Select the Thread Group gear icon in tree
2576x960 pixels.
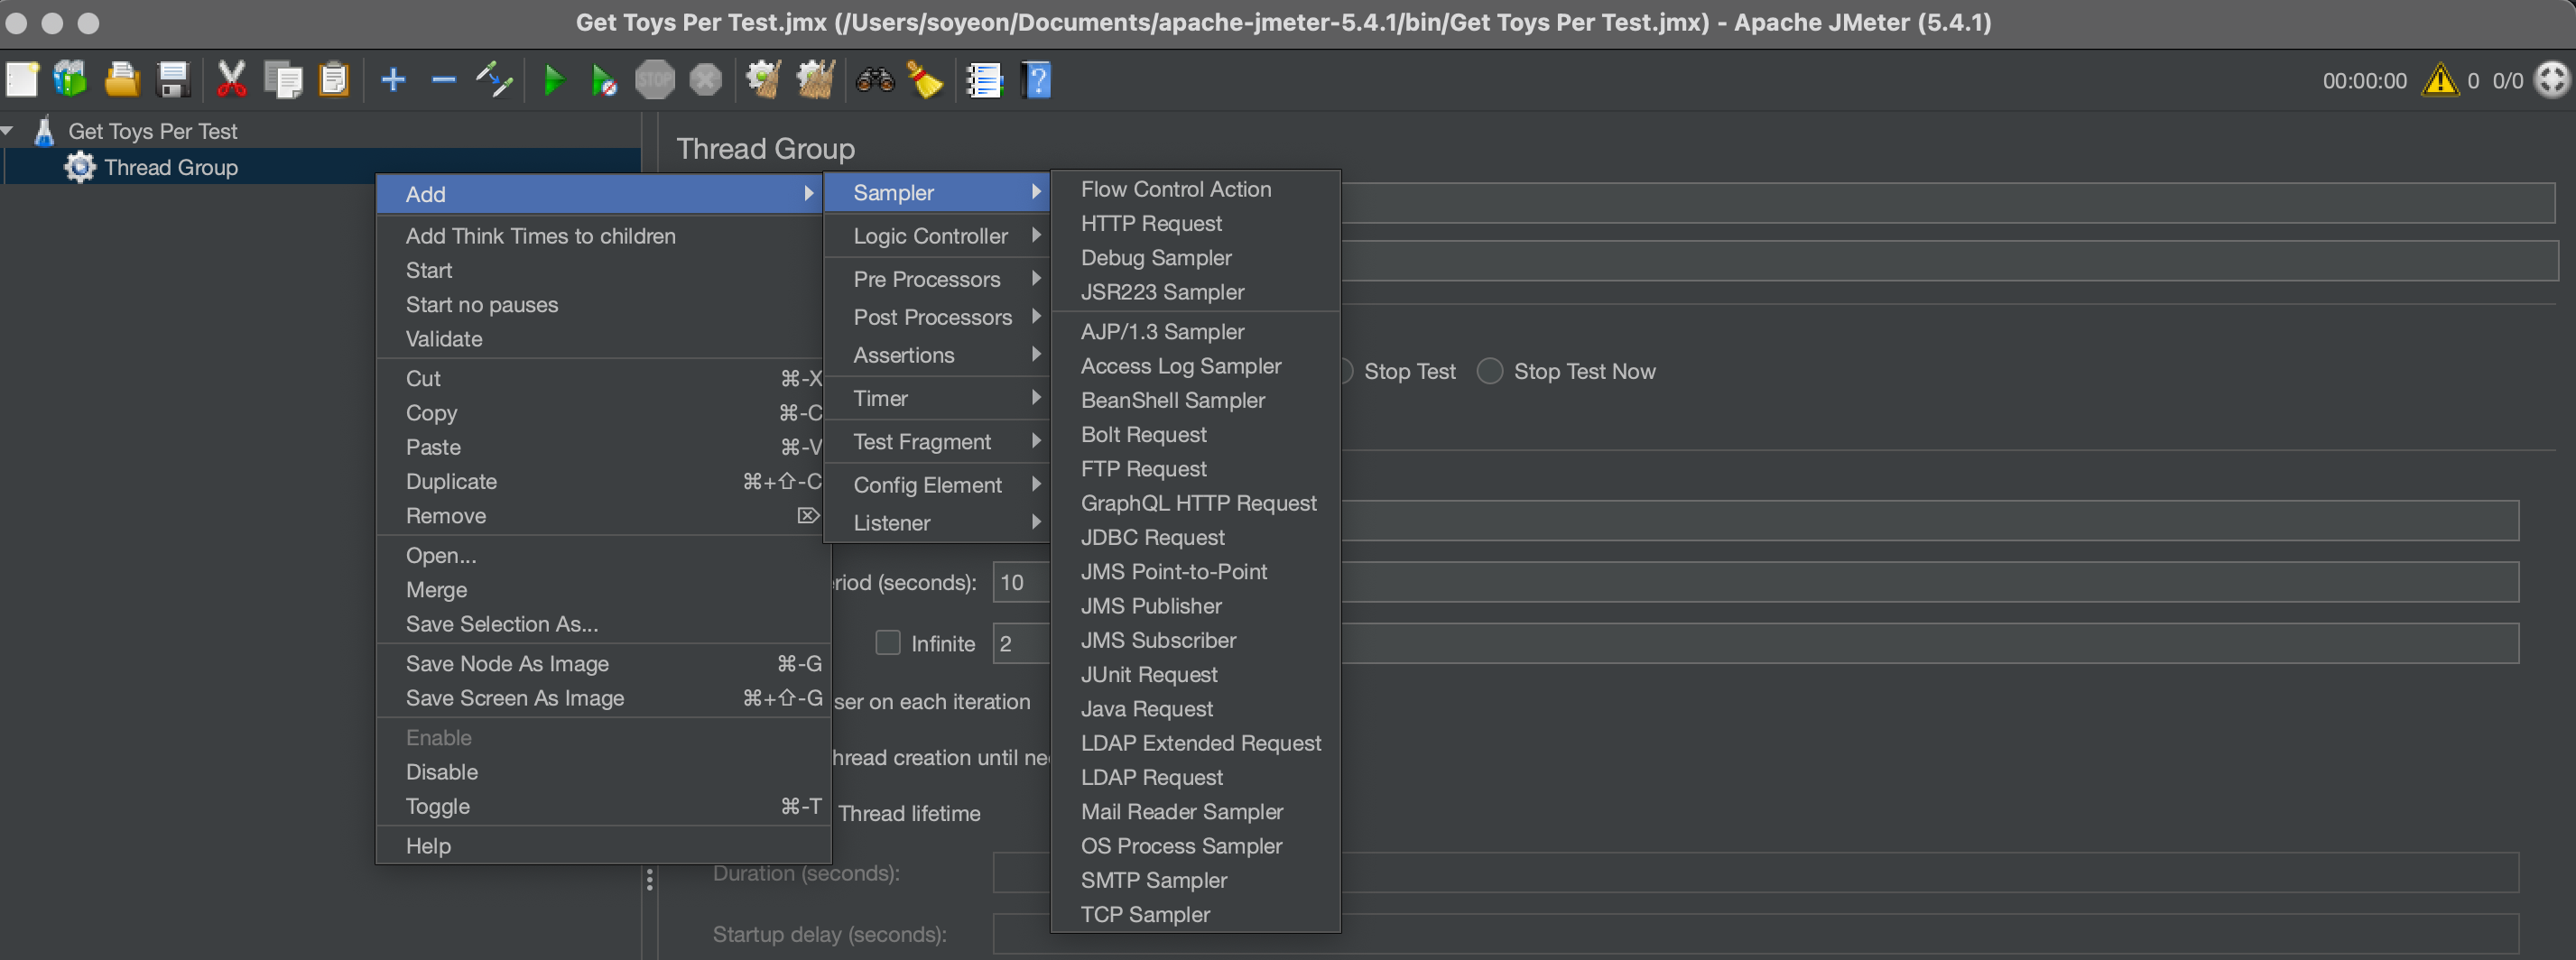click(80, 167)
